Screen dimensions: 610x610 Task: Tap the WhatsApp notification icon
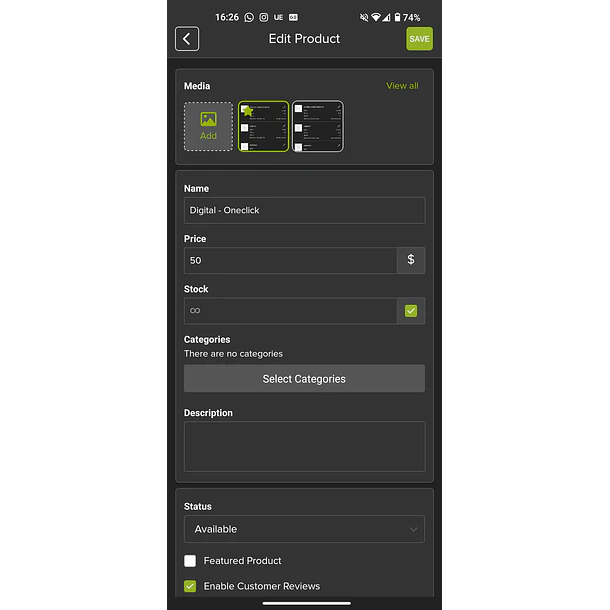click(249, 18)
